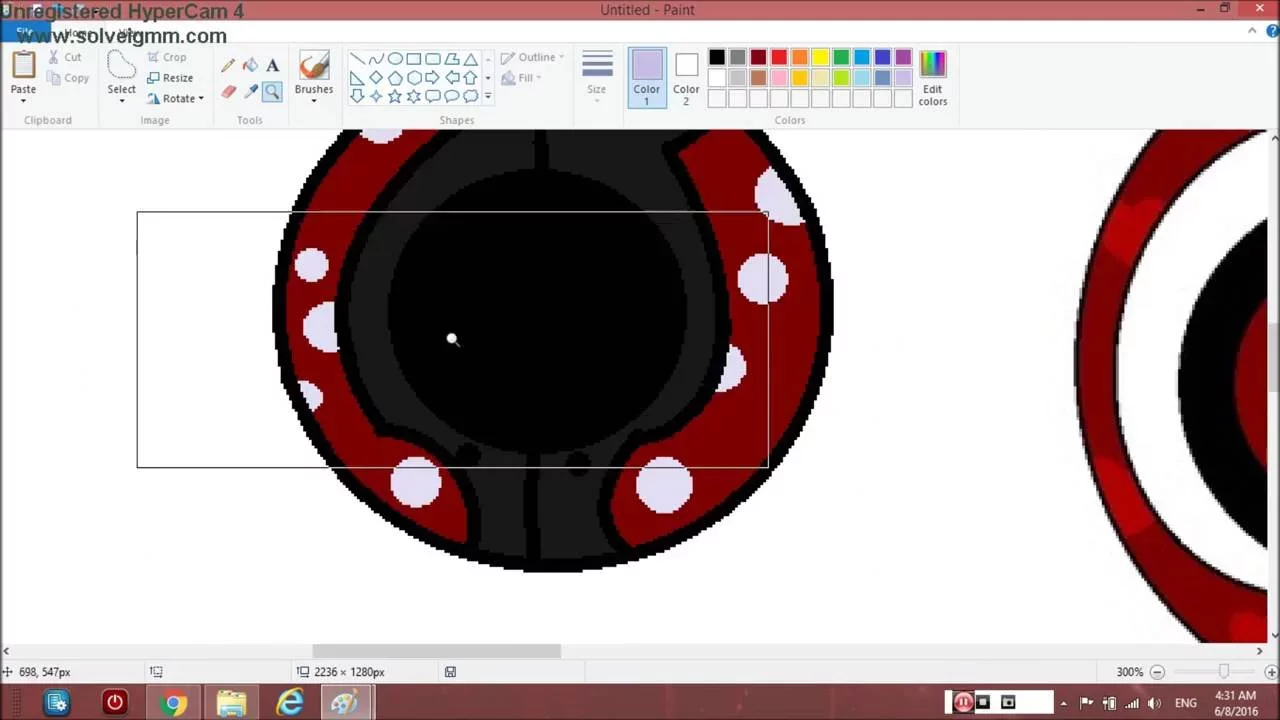Choose the Diamond shape
1280x720 pixels.
point(377,78)
